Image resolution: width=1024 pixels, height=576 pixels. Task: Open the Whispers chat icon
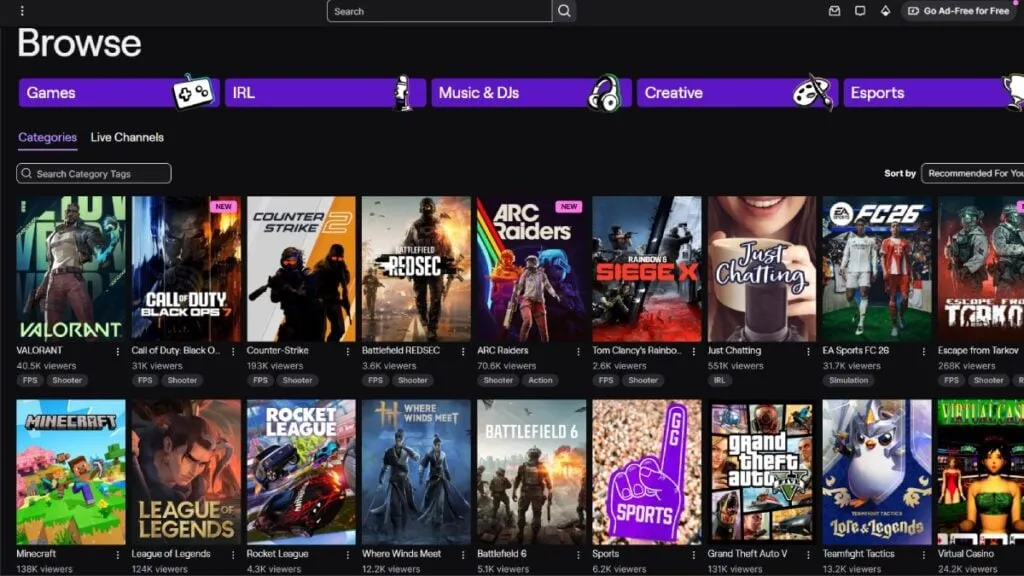click(860, 11)
